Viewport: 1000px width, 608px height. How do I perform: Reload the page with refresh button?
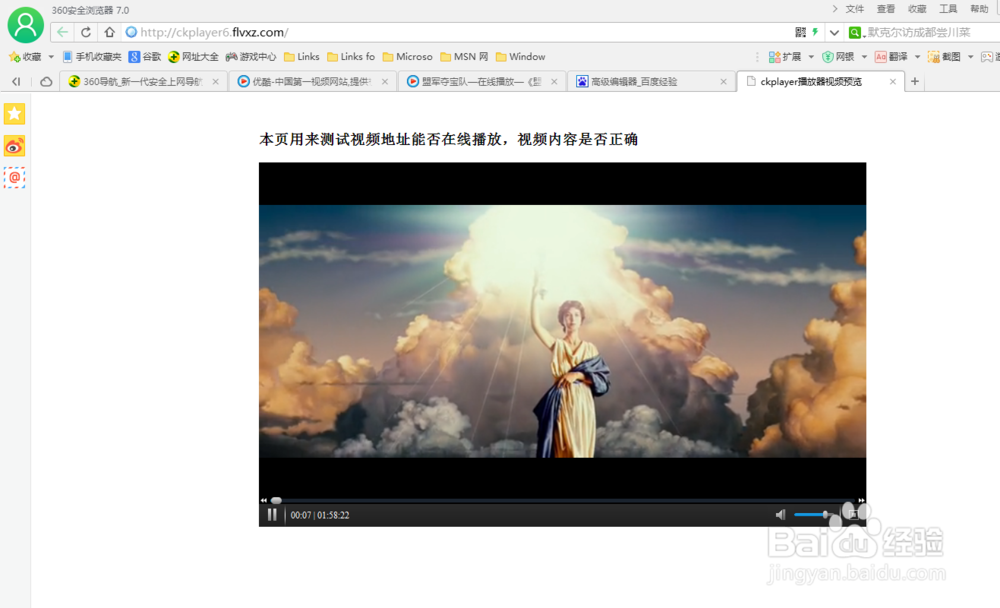(x=85, y=32)
